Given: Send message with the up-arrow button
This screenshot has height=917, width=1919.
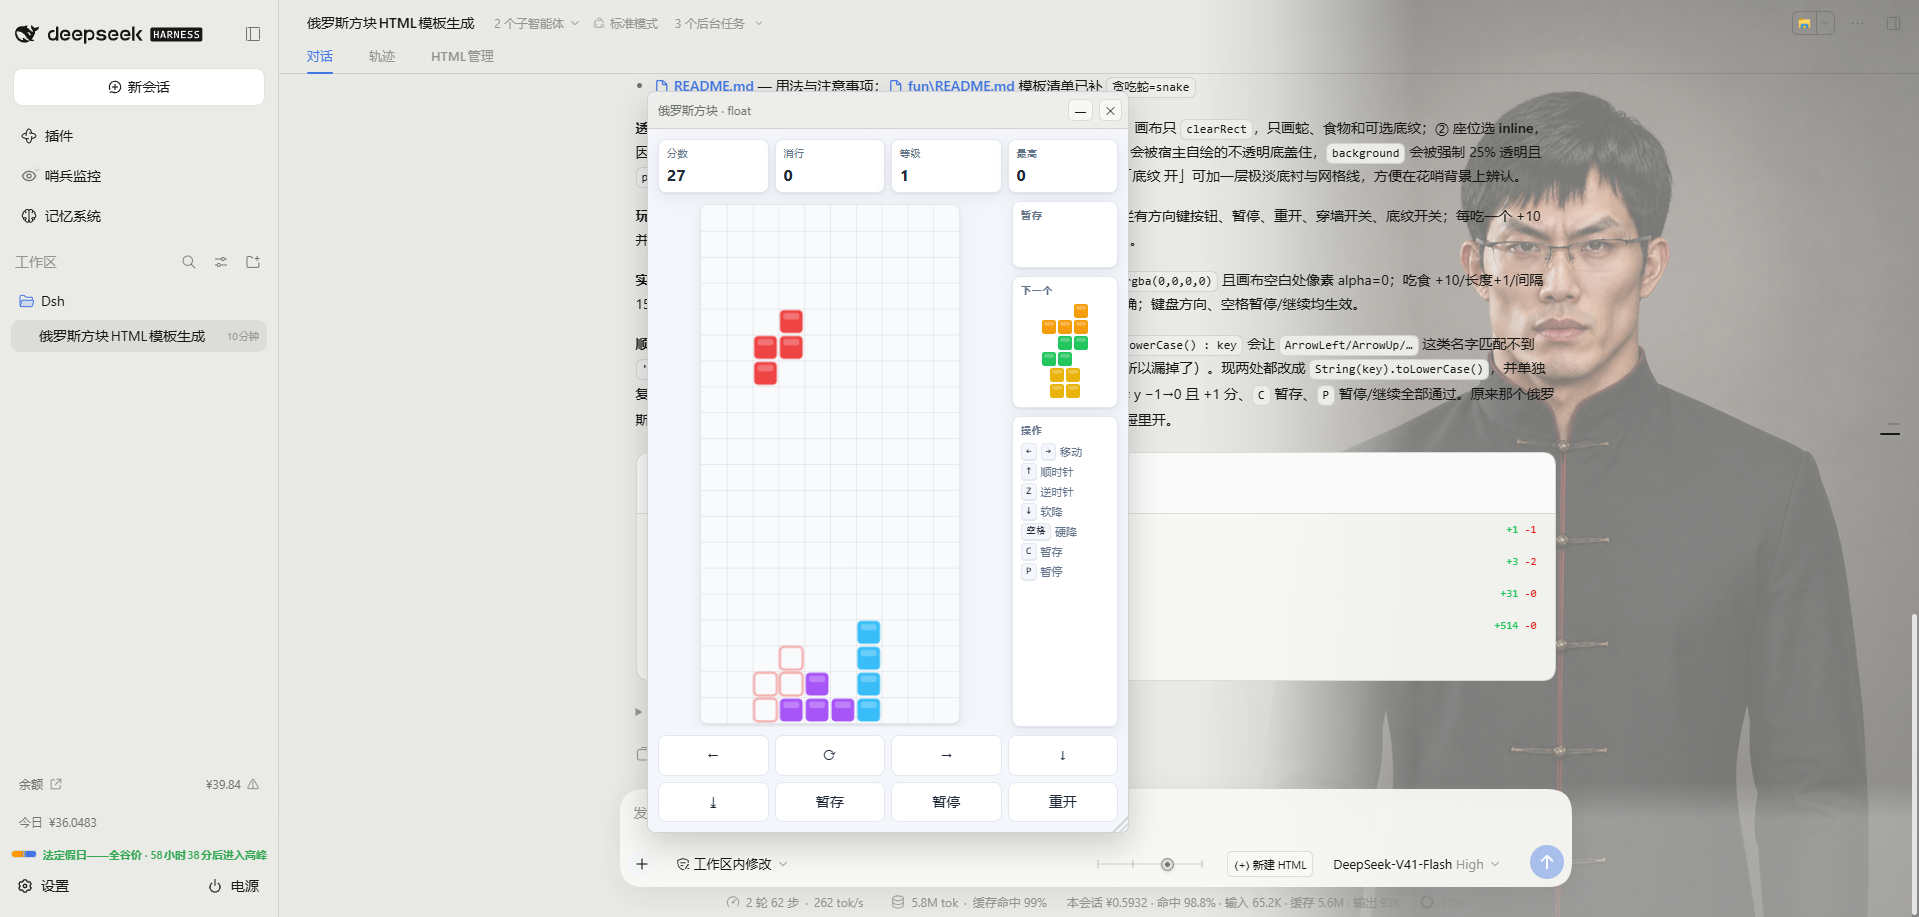Looking at the screenshot, I should (1547, 862).
